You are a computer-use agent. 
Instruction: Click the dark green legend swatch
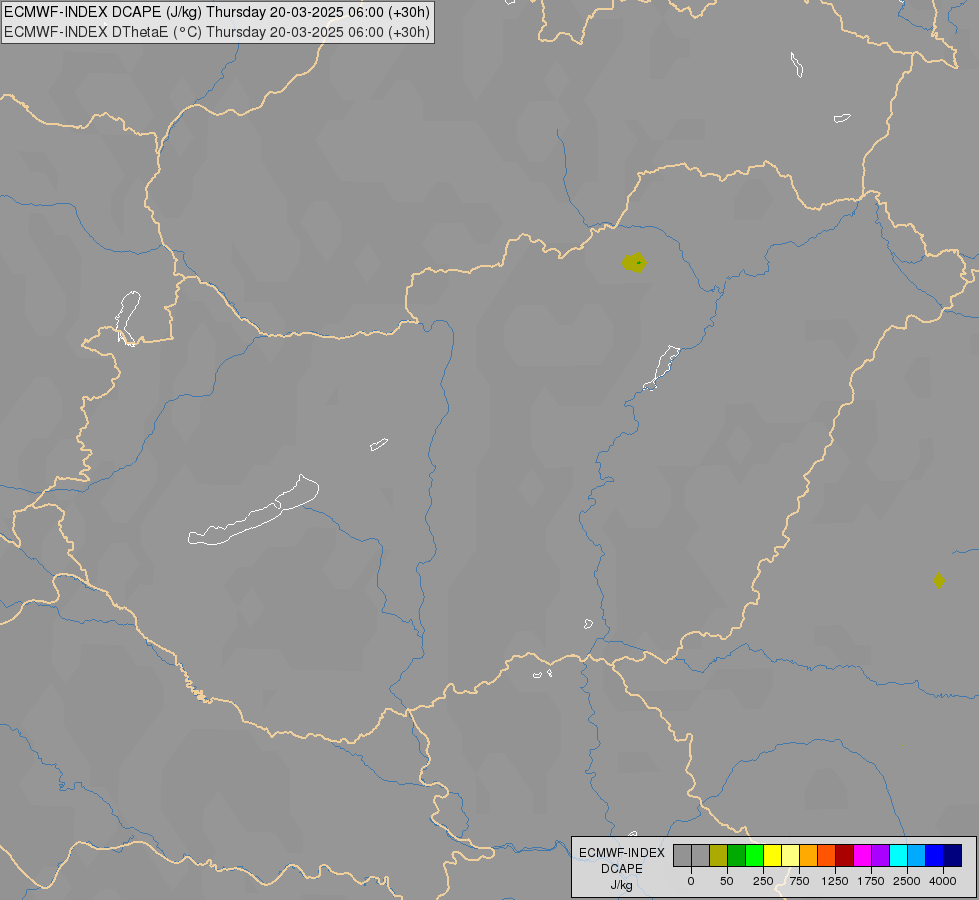pyautogui.click(x=737, y=856)
